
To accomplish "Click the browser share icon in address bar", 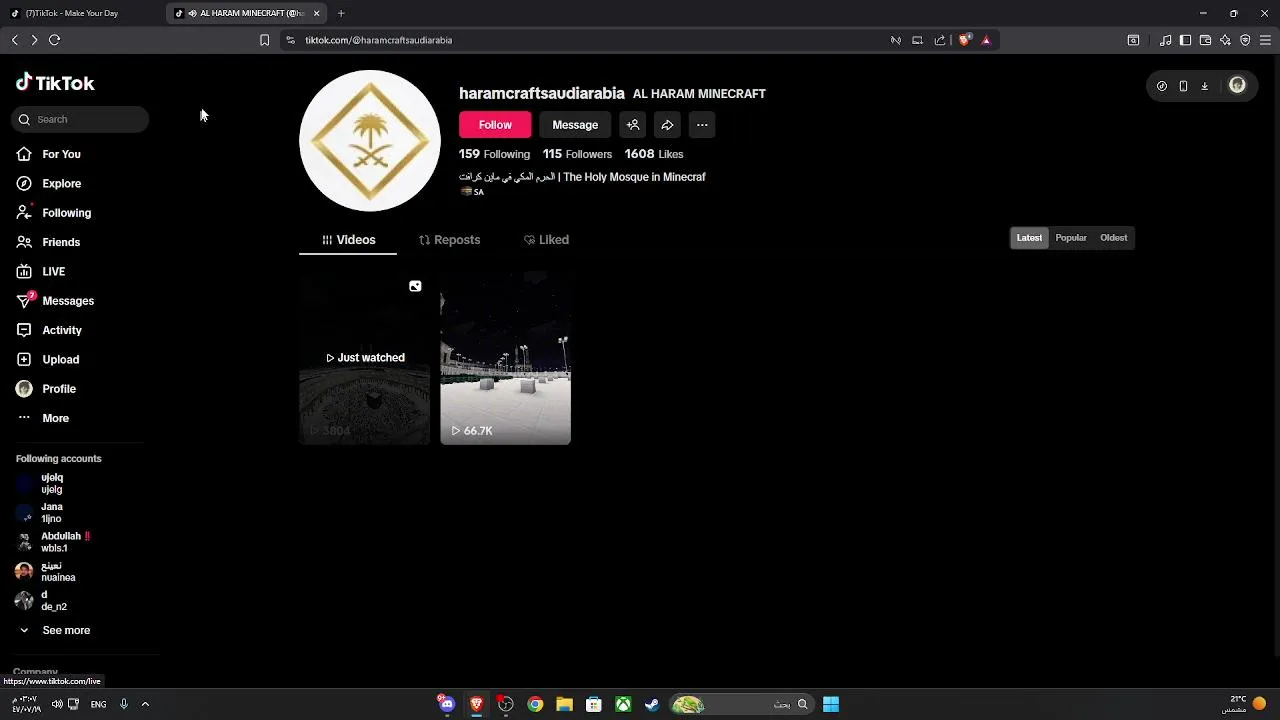I will tap(940, 40).
